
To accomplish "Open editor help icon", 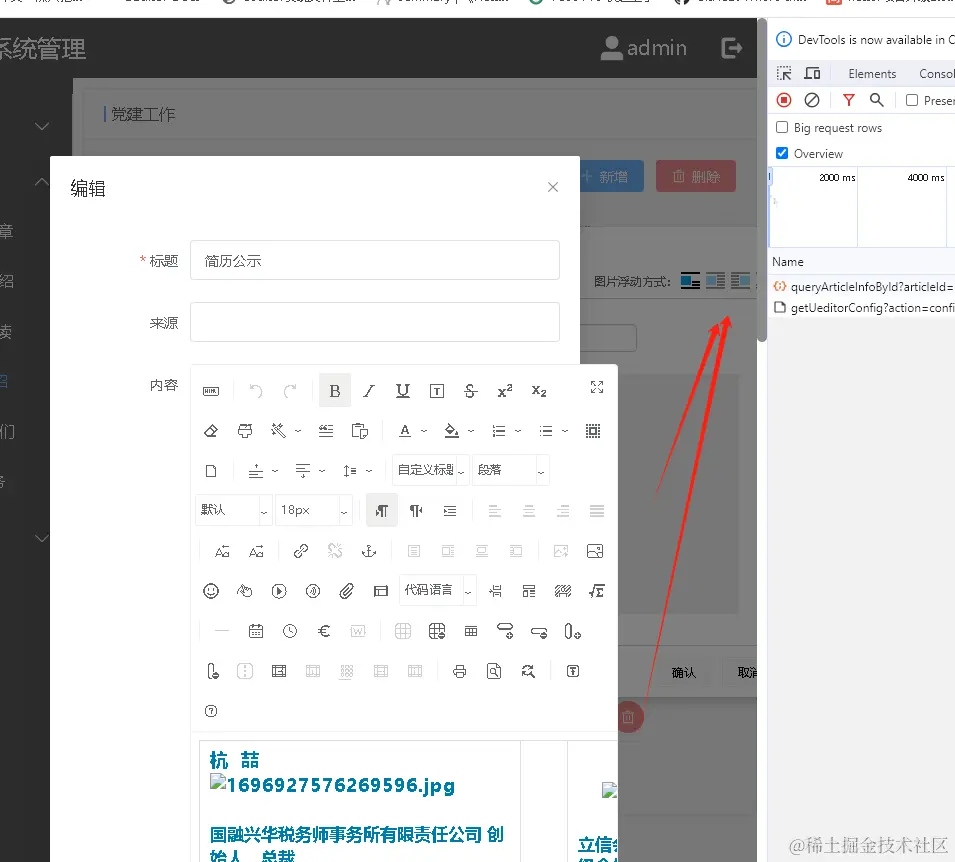I will click(x=211, y=711).
